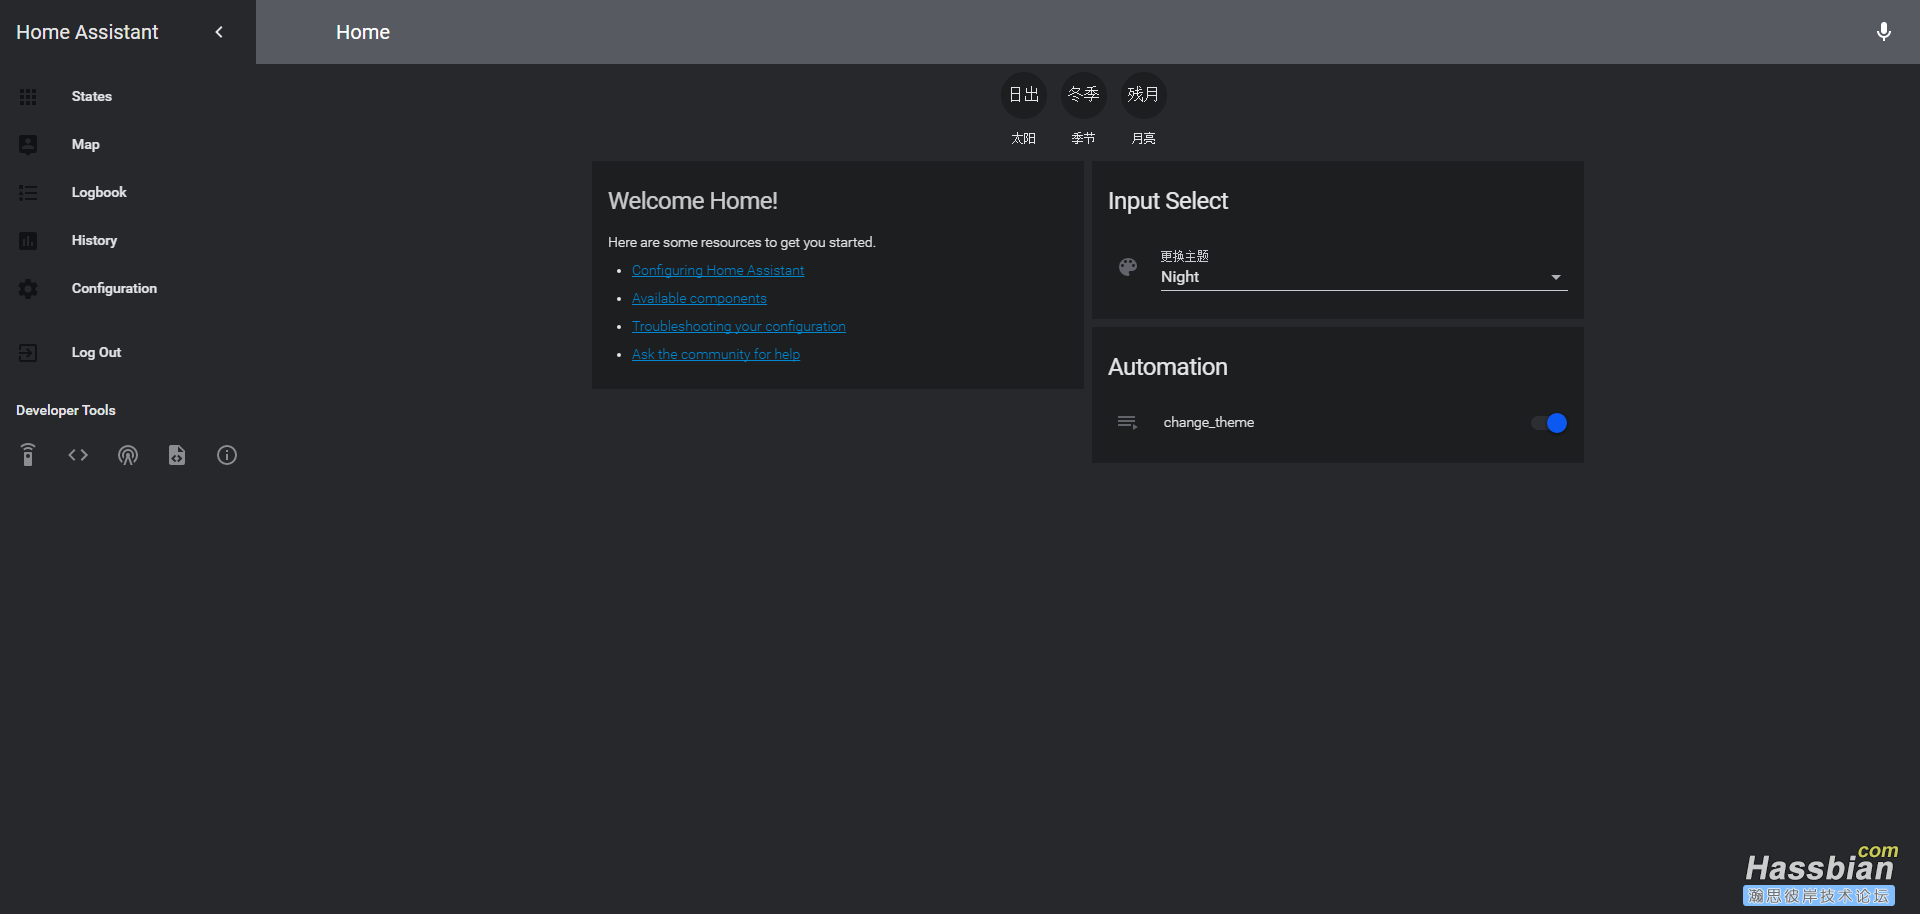The width and height of the screenshot is (1920, 914).
Task: Click the Developer Tools section label
Action: click(x=66, y=411)
